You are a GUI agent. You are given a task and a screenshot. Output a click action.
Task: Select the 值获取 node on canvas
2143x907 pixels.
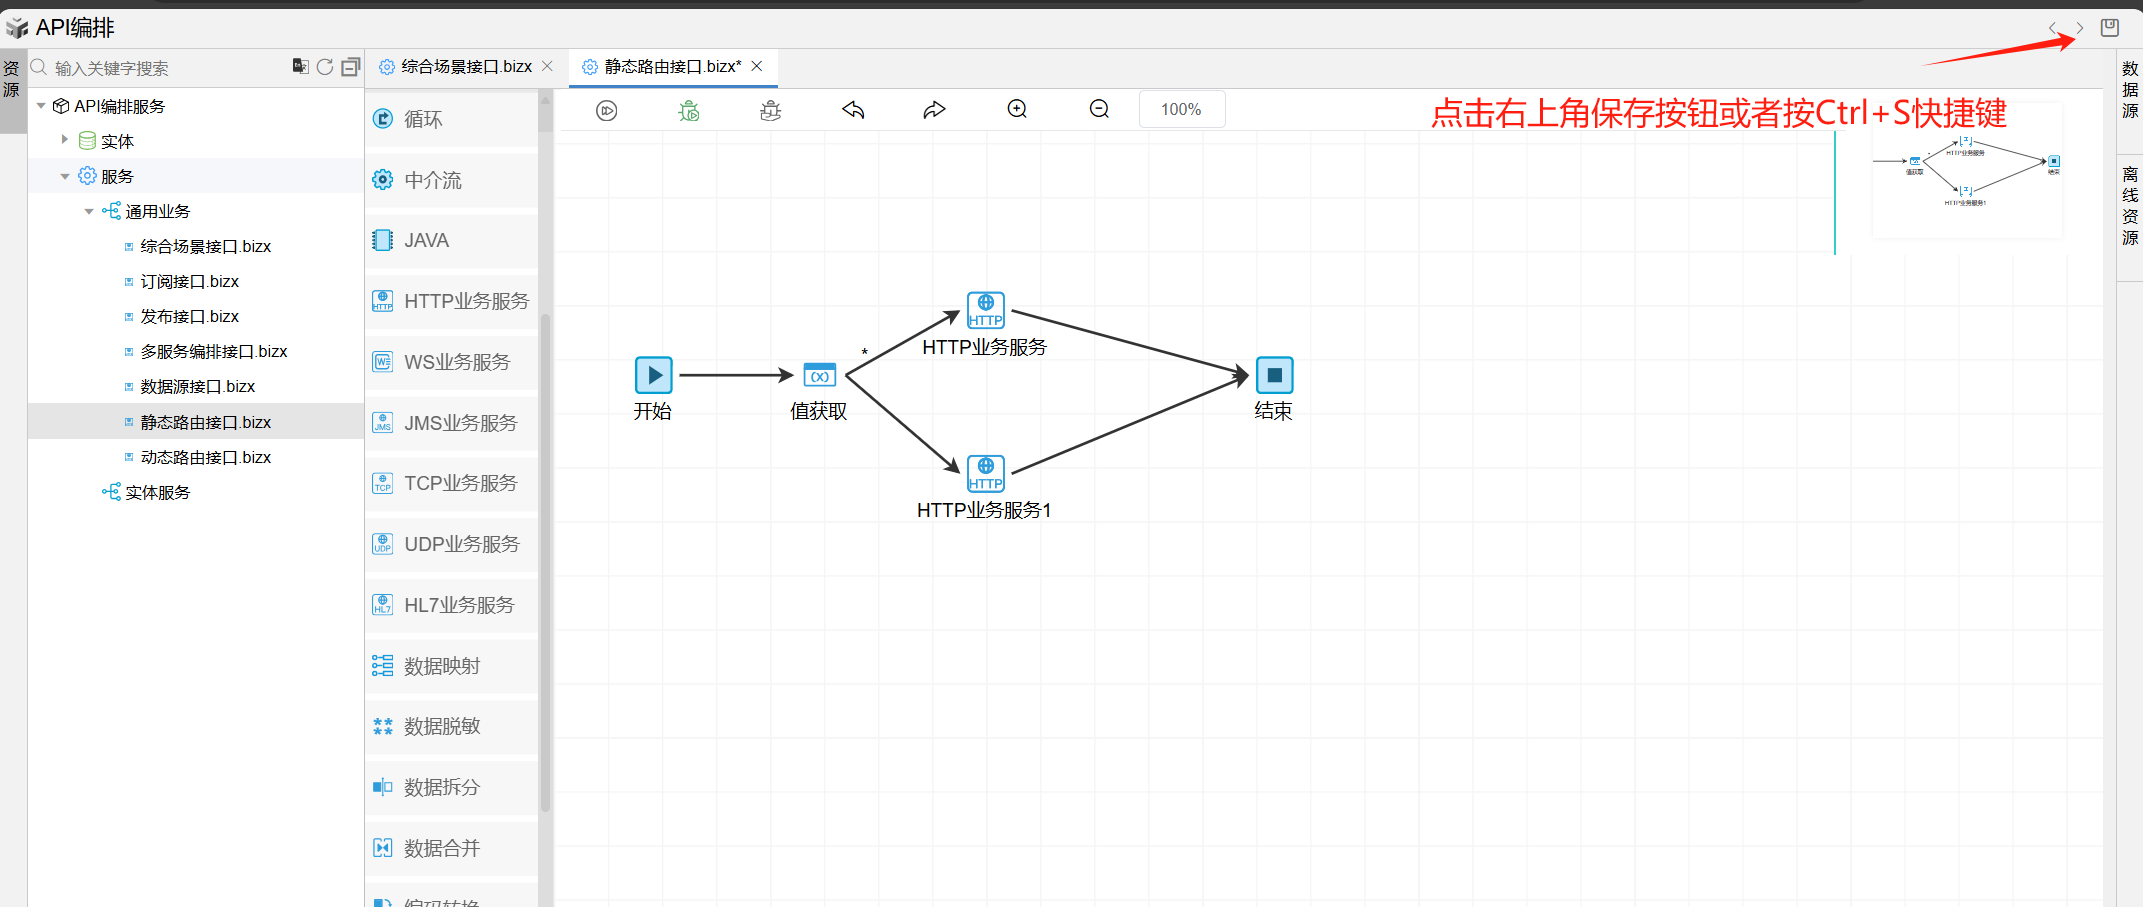pyautogui.click(x=819, y=376)
